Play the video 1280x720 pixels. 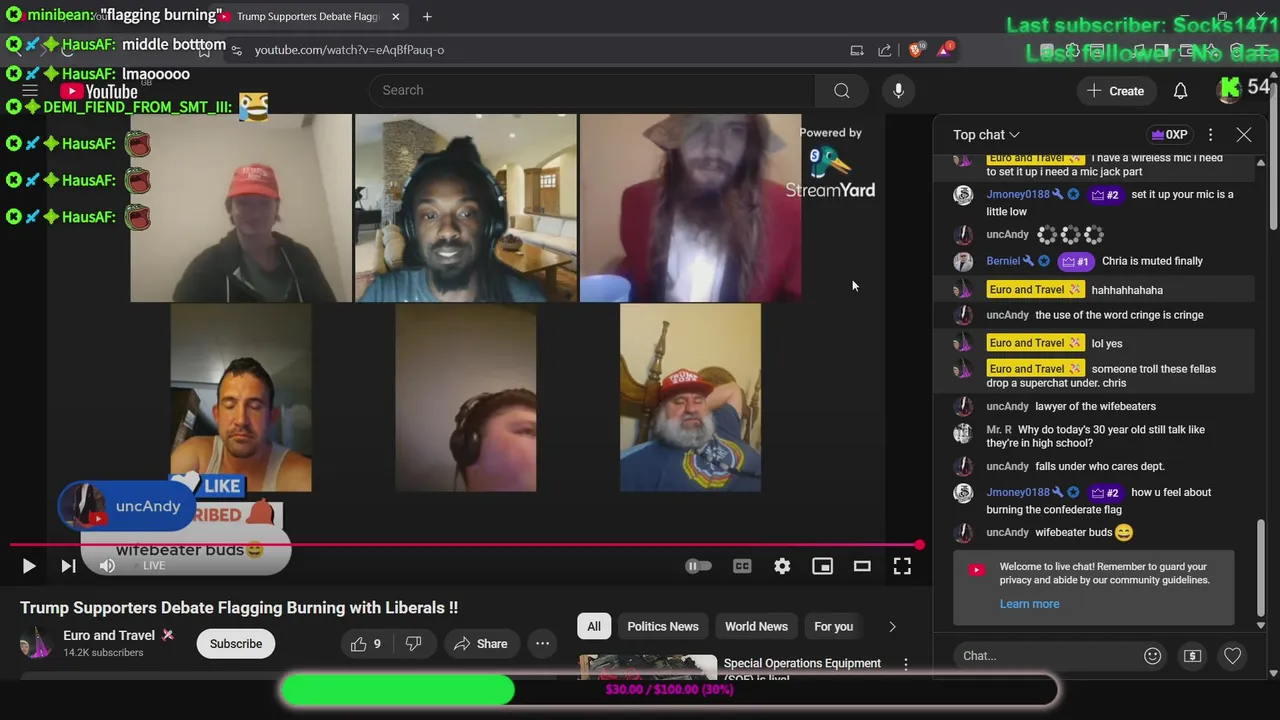pyautogui.click(x=29, y=566)
